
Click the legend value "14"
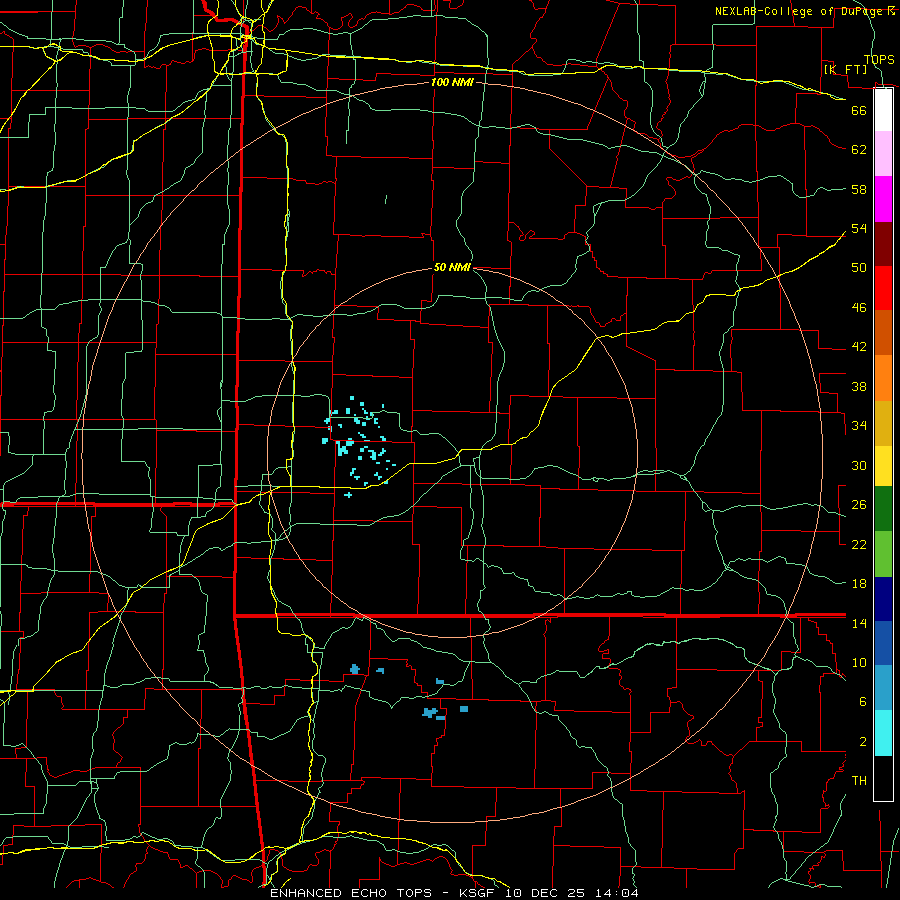[859, 623]
